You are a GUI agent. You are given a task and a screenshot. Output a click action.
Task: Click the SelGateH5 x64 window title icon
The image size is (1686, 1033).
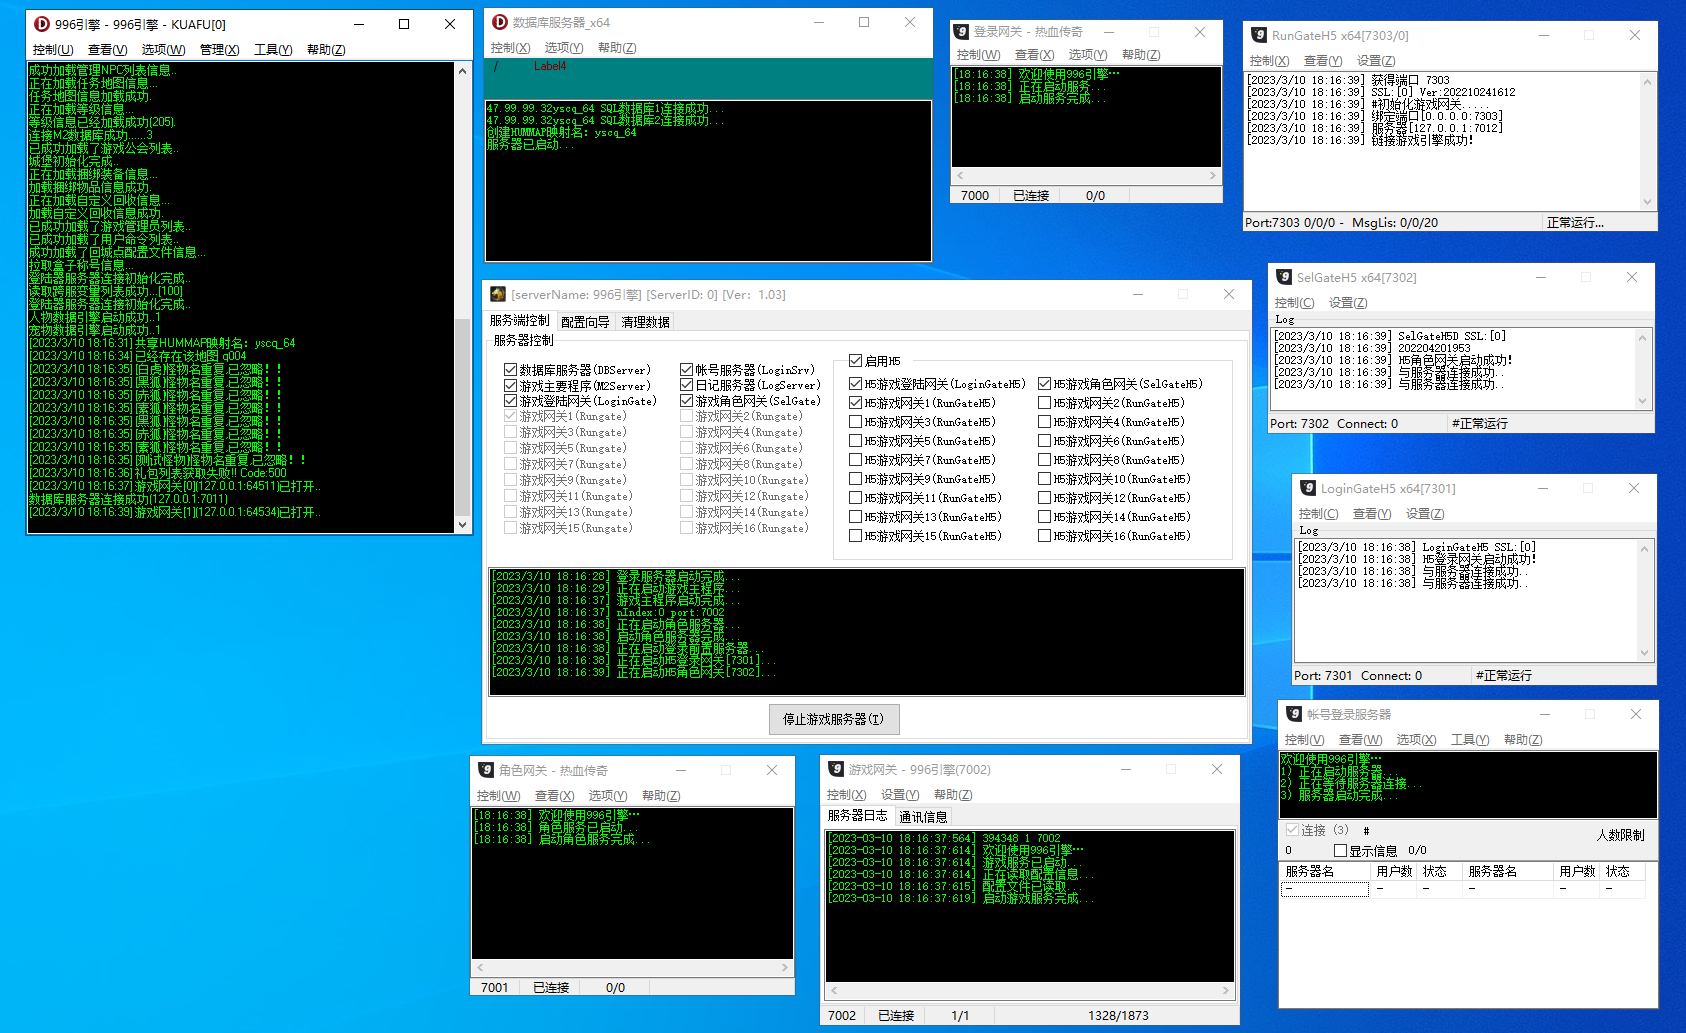click(1284, 277)
